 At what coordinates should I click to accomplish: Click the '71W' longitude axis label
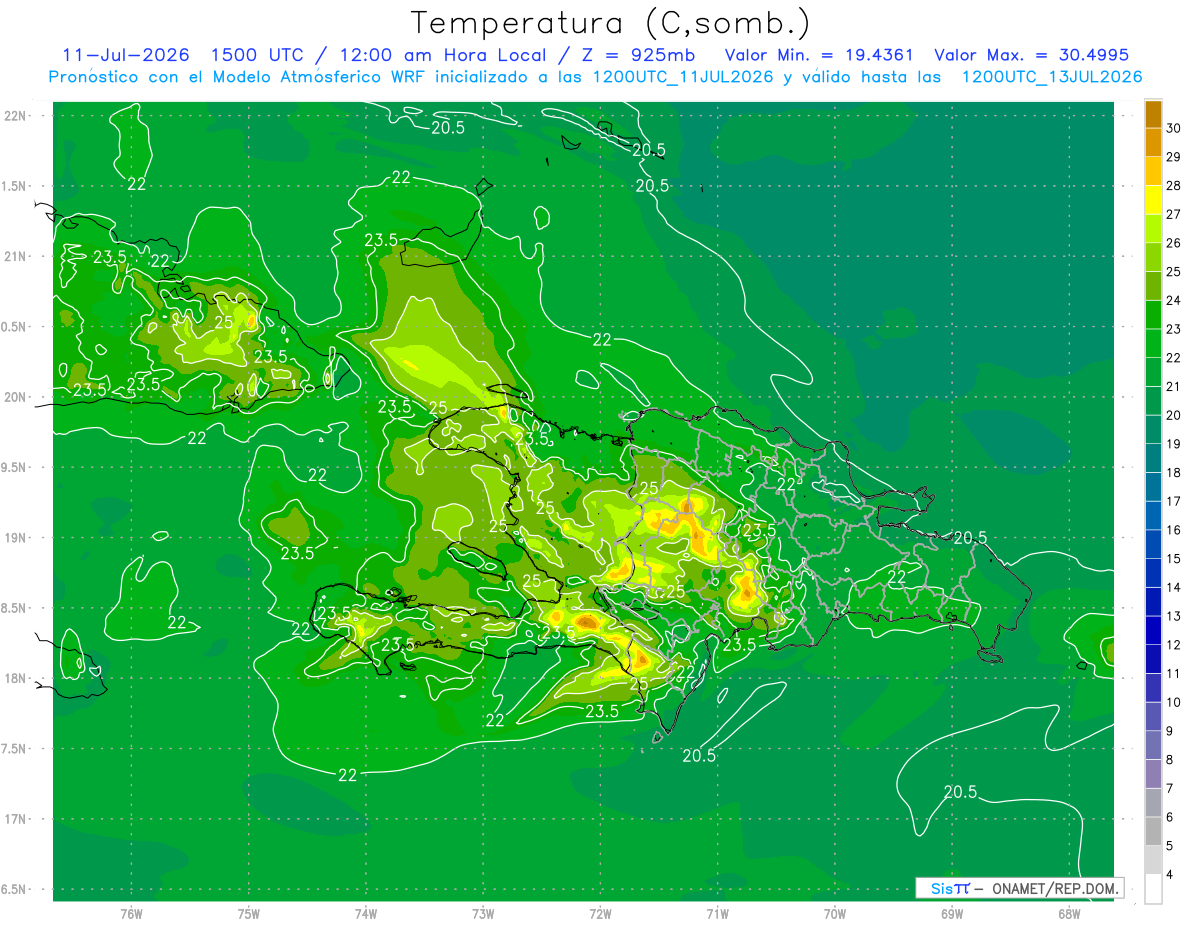[x=717, y=914]
